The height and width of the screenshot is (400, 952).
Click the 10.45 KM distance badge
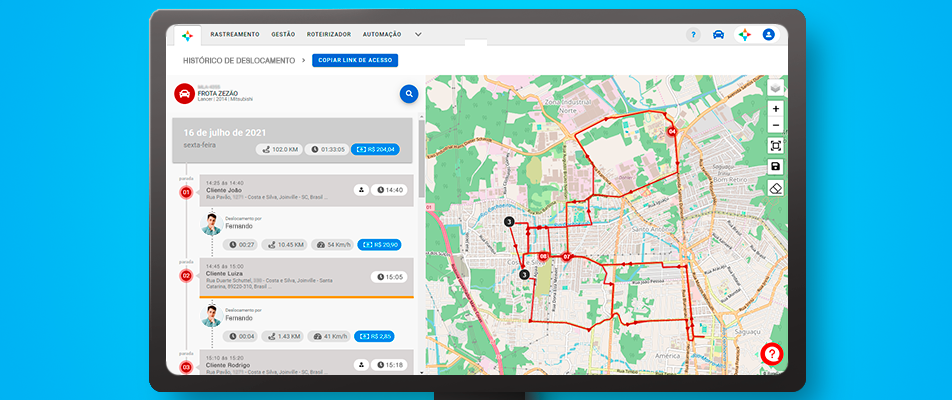(285, 245)
